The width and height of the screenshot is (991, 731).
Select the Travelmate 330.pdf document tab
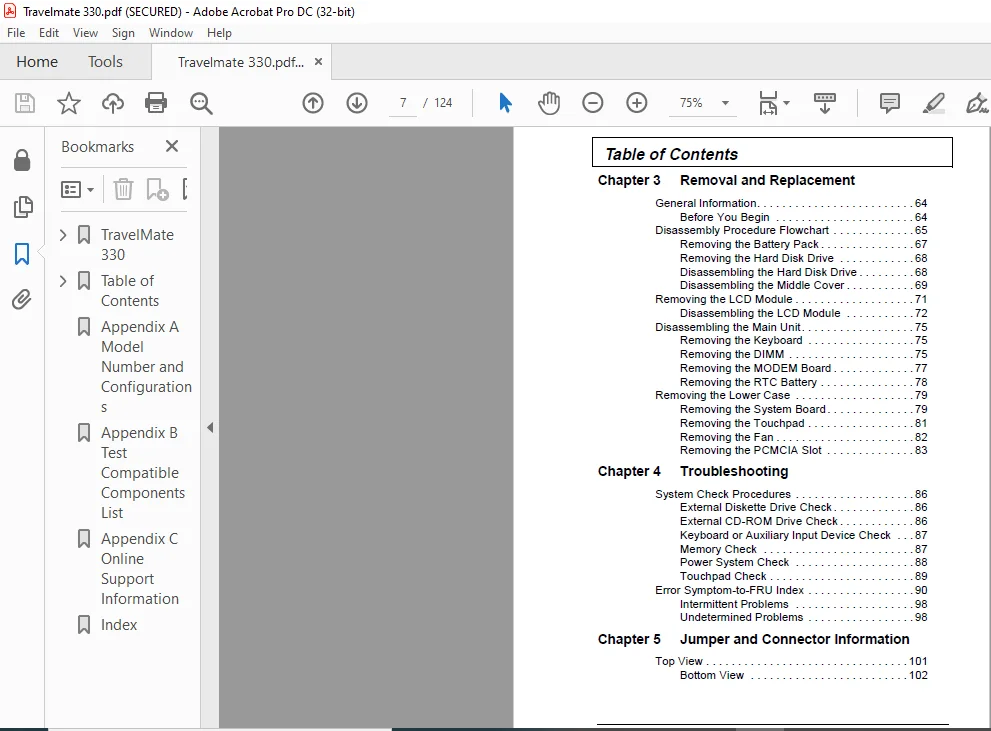[x=241, y=62]
